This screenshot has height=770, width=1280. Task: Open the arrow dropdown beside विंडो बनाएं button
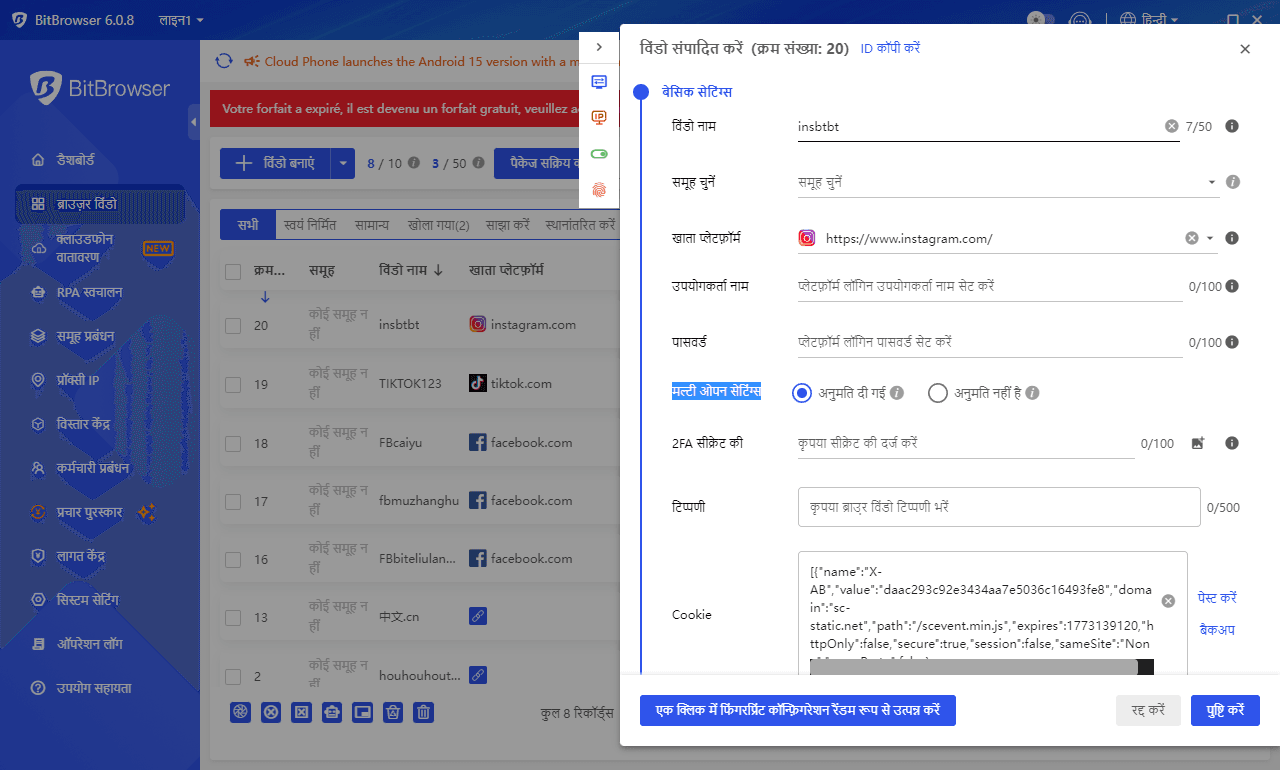(x=342, y=163)
